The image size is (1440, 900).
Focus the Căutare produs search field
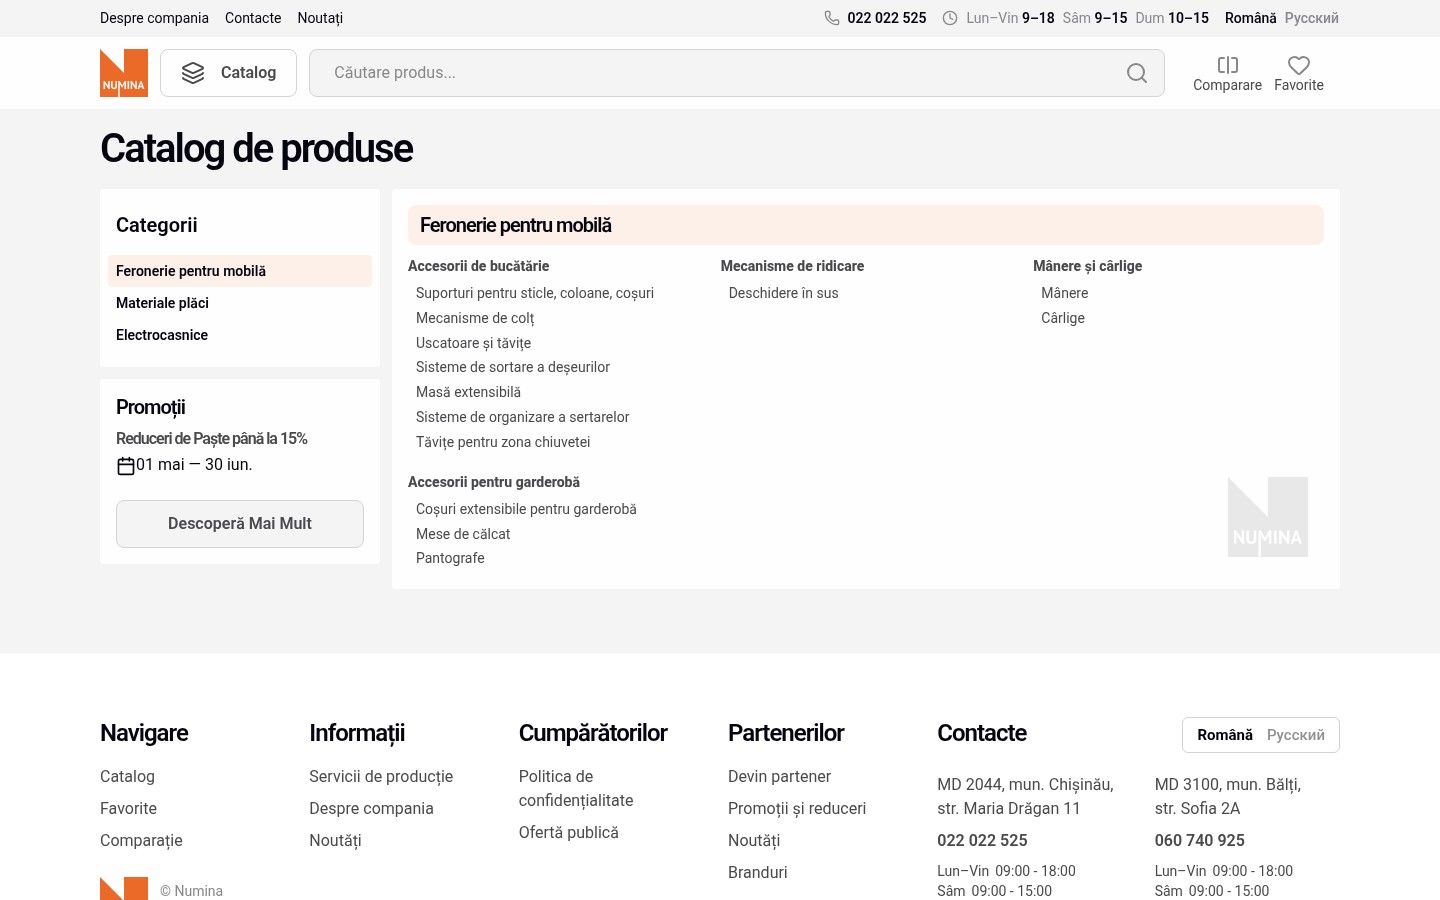tap(737, 73)
